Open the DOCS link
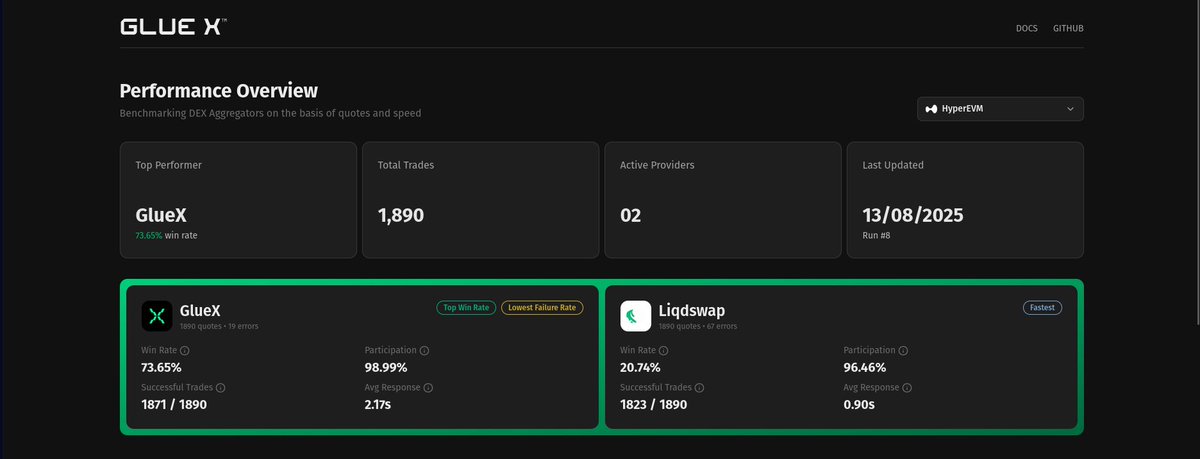Screen dimensions: 1200x459 (1026, 28)
